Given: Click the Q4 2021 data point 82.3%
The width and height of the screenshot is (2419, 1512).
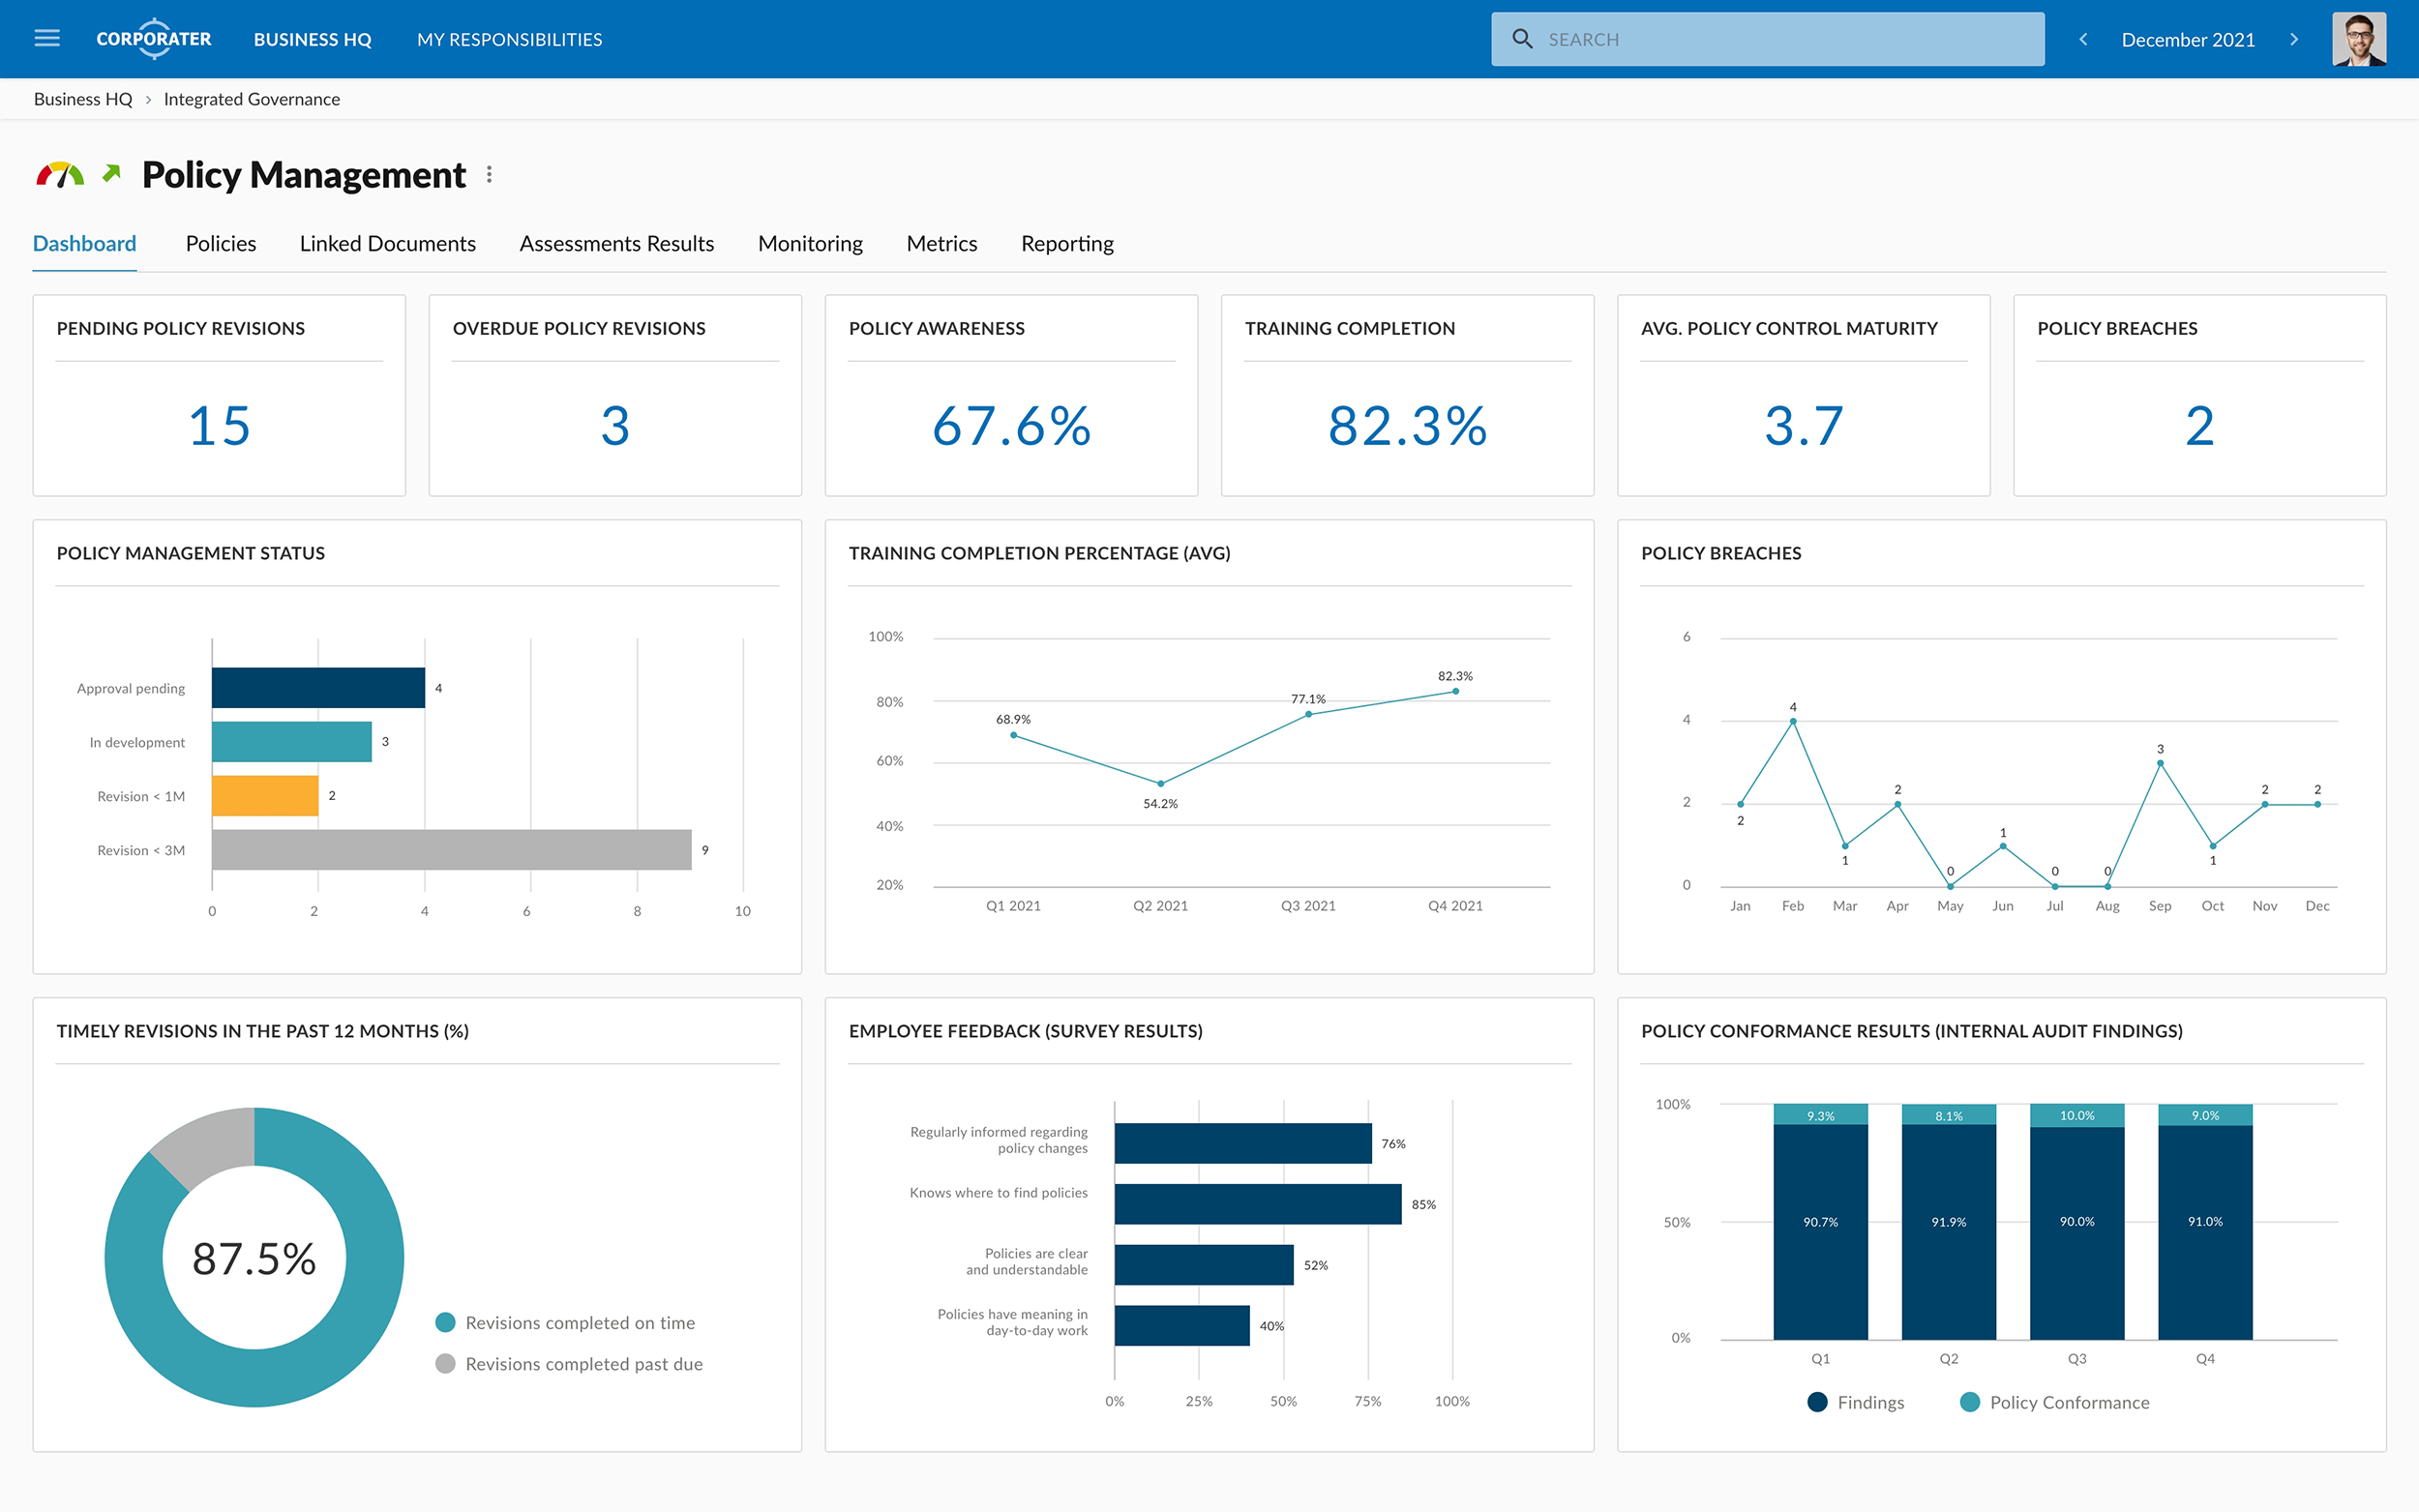Looking at the screenshot, I should [x=1455, y=691].
